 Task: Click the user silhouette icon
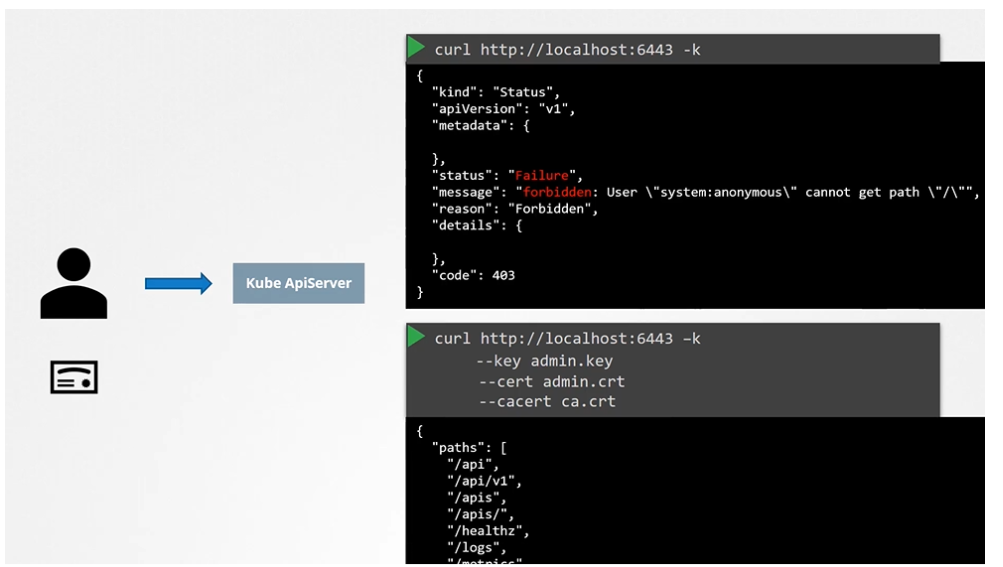pyautogui.click(x=74, y=284)
